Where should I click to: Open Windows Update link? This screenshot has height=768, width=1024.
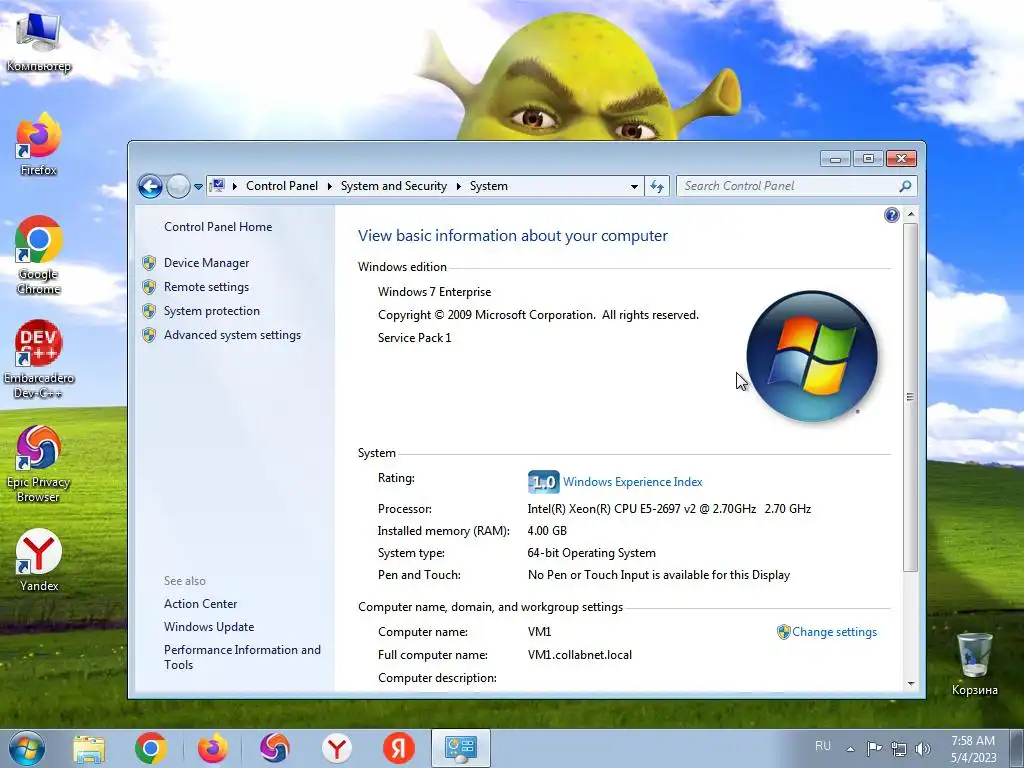tap(209, 627)
